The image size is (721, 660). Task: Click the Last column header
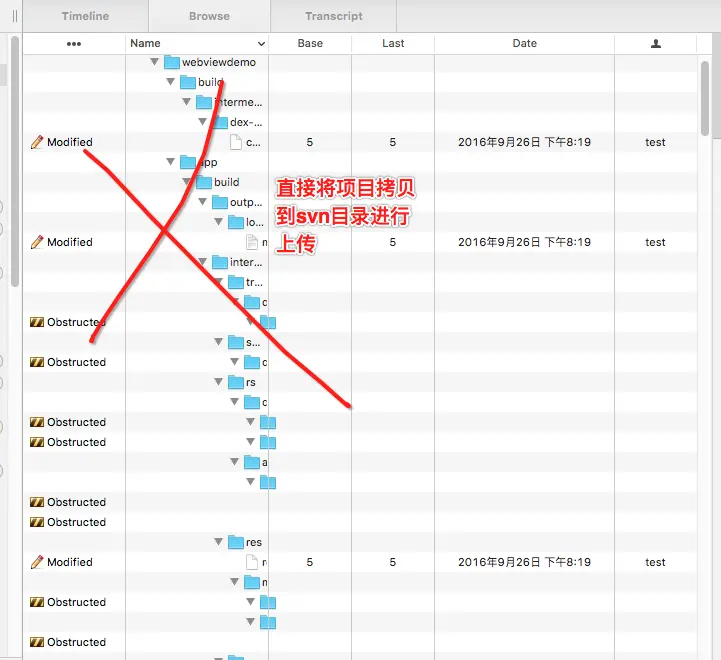pos(393,43)
